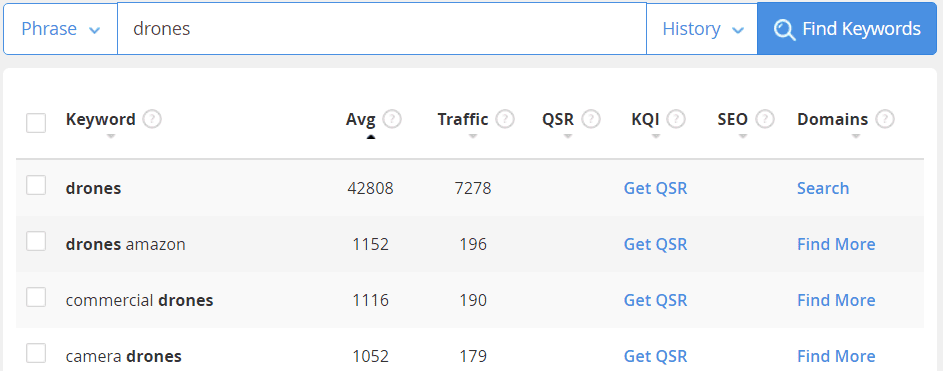943x371 pixels.
Task: Open the Phrase dropdown
Action: pyautogui.click(x=60, y=29)
